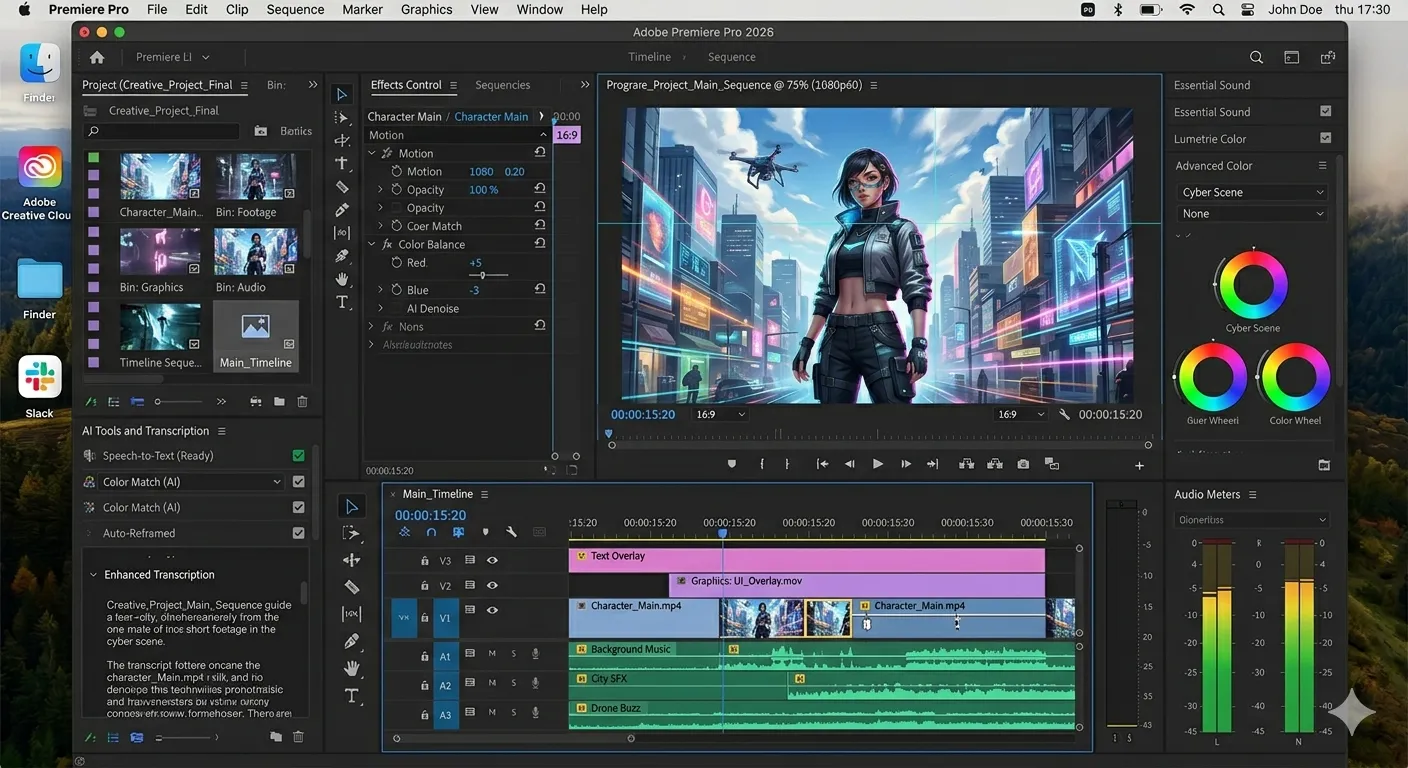Viewport: 1408px width, 768px height.
Task: Click the Add Marker shield icon in the timeline header
Action: 485,533
